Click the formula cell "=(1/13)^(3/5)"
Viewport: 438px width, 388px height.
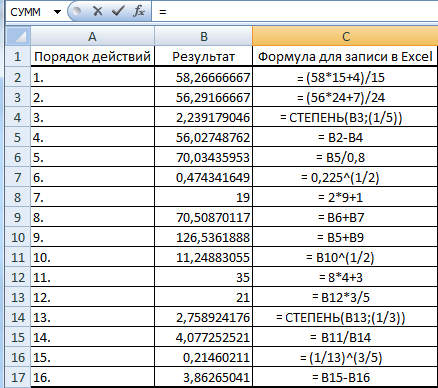pos(345,357)
